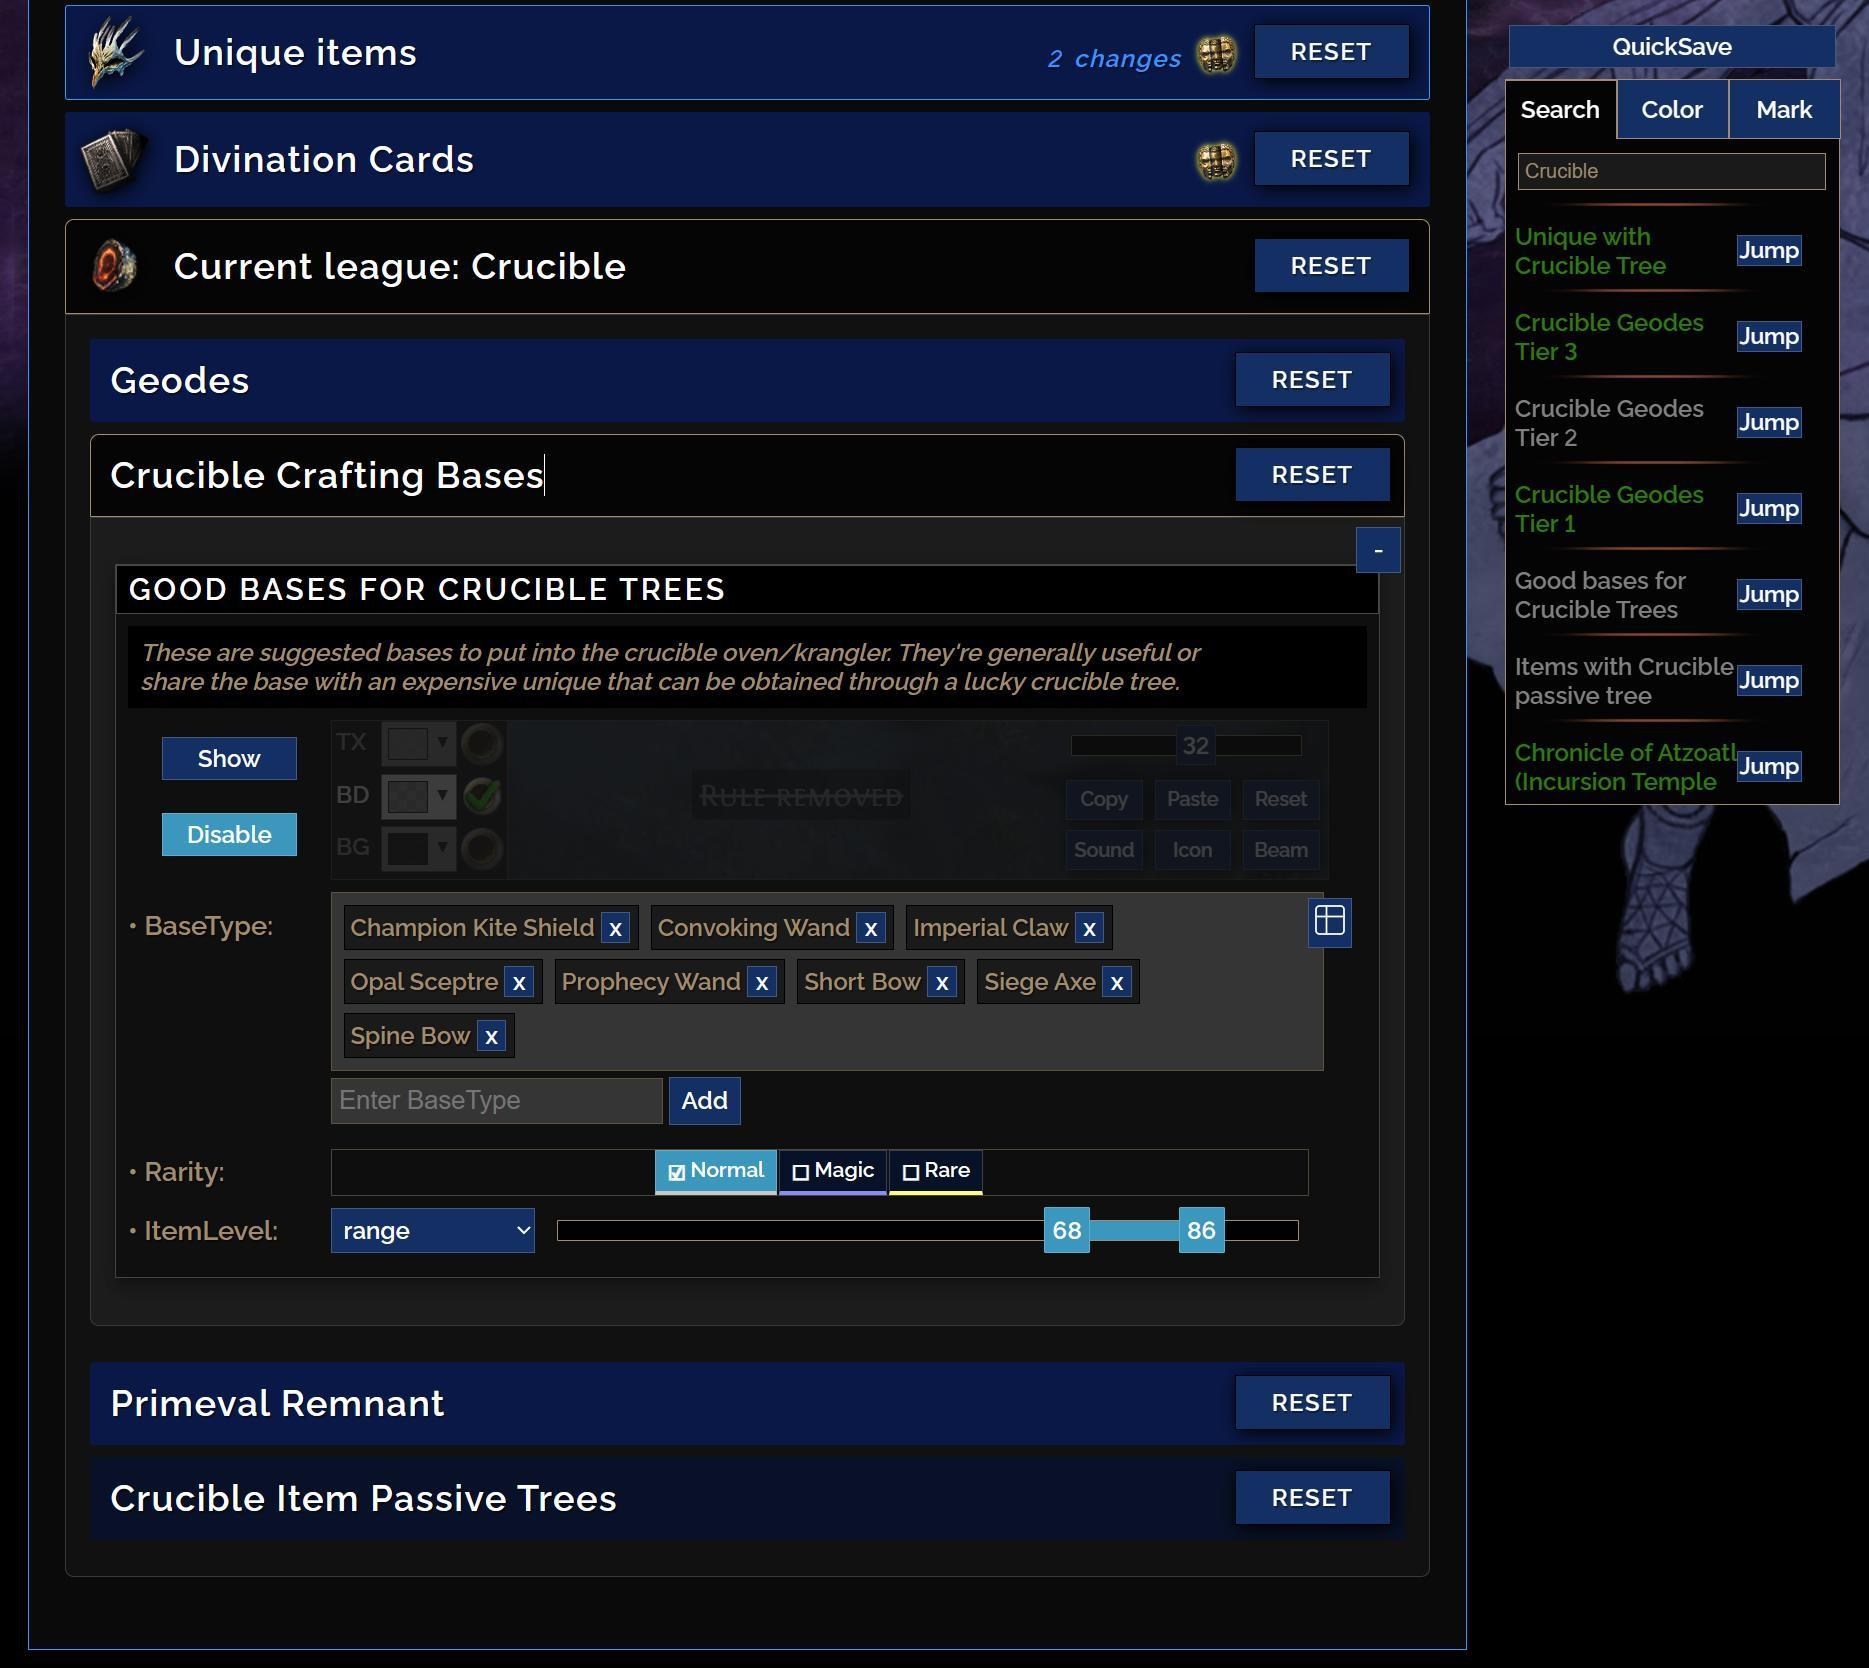Click the ItemLevel slider handle at 68

click(1067, 1231)
